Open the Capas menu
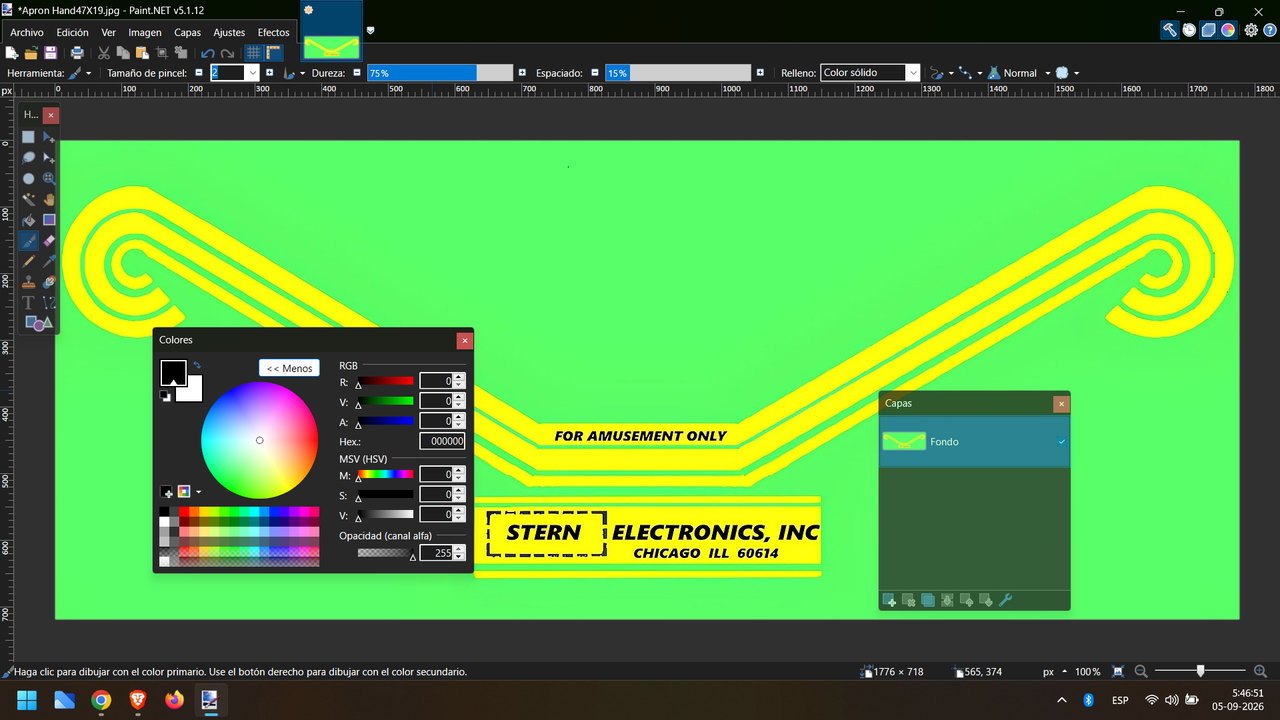This screenshot has width=1280, height=720. click(187, 32)
